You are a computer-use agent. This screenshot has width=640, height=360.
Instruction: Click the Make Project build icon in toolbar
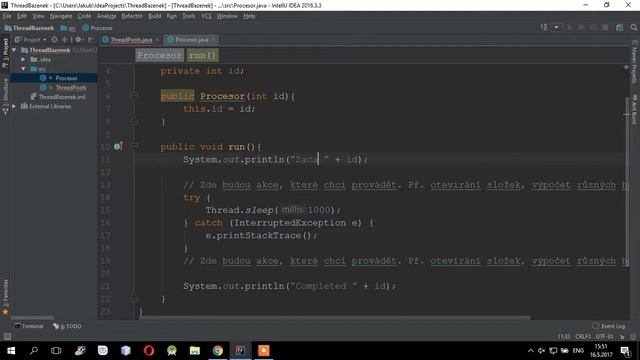[x=544, y=27]
